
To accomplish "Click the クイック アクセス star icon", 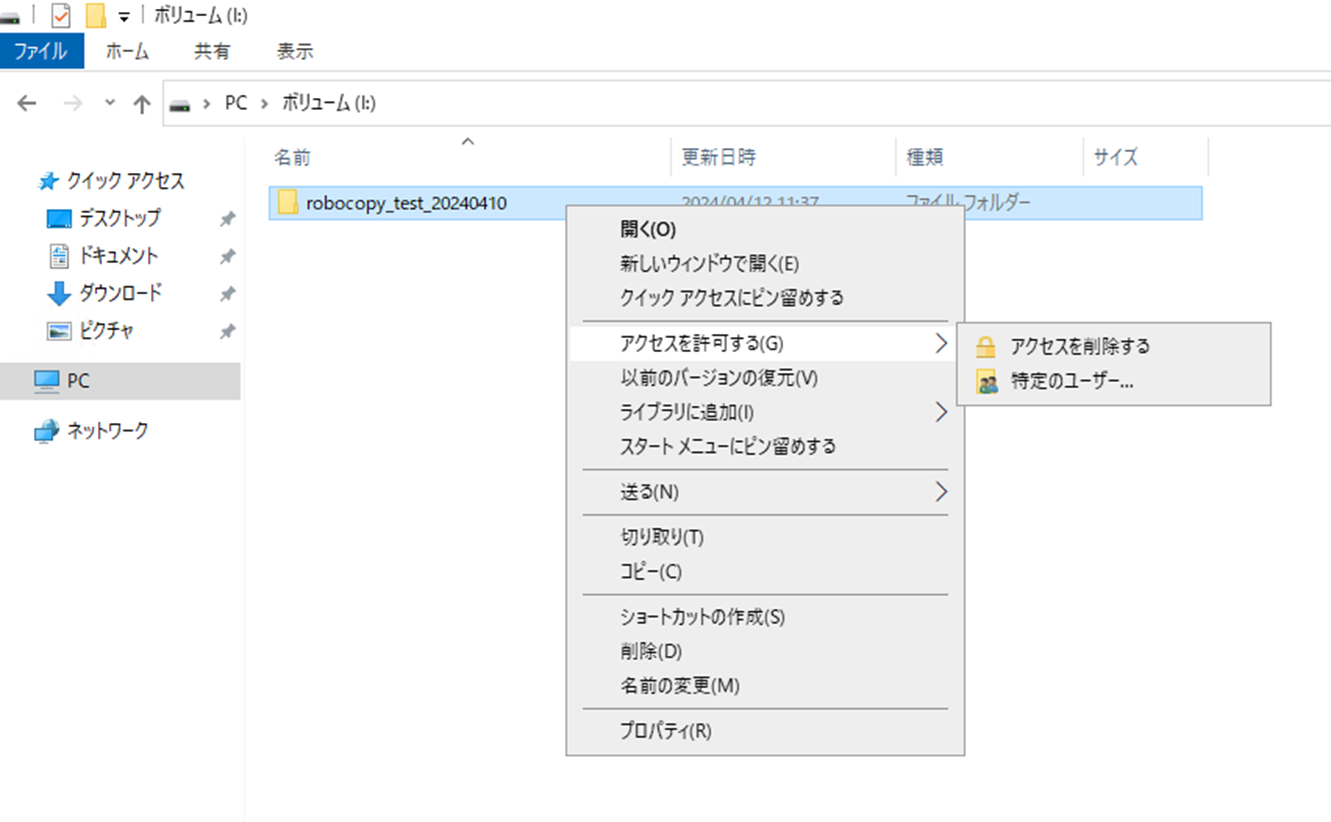I will pyautogui.click(x=48, y=181).
